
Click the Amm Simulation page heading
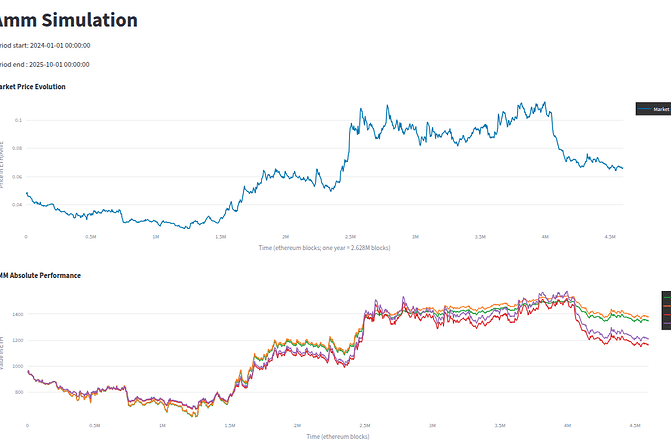tap(69, 19)
